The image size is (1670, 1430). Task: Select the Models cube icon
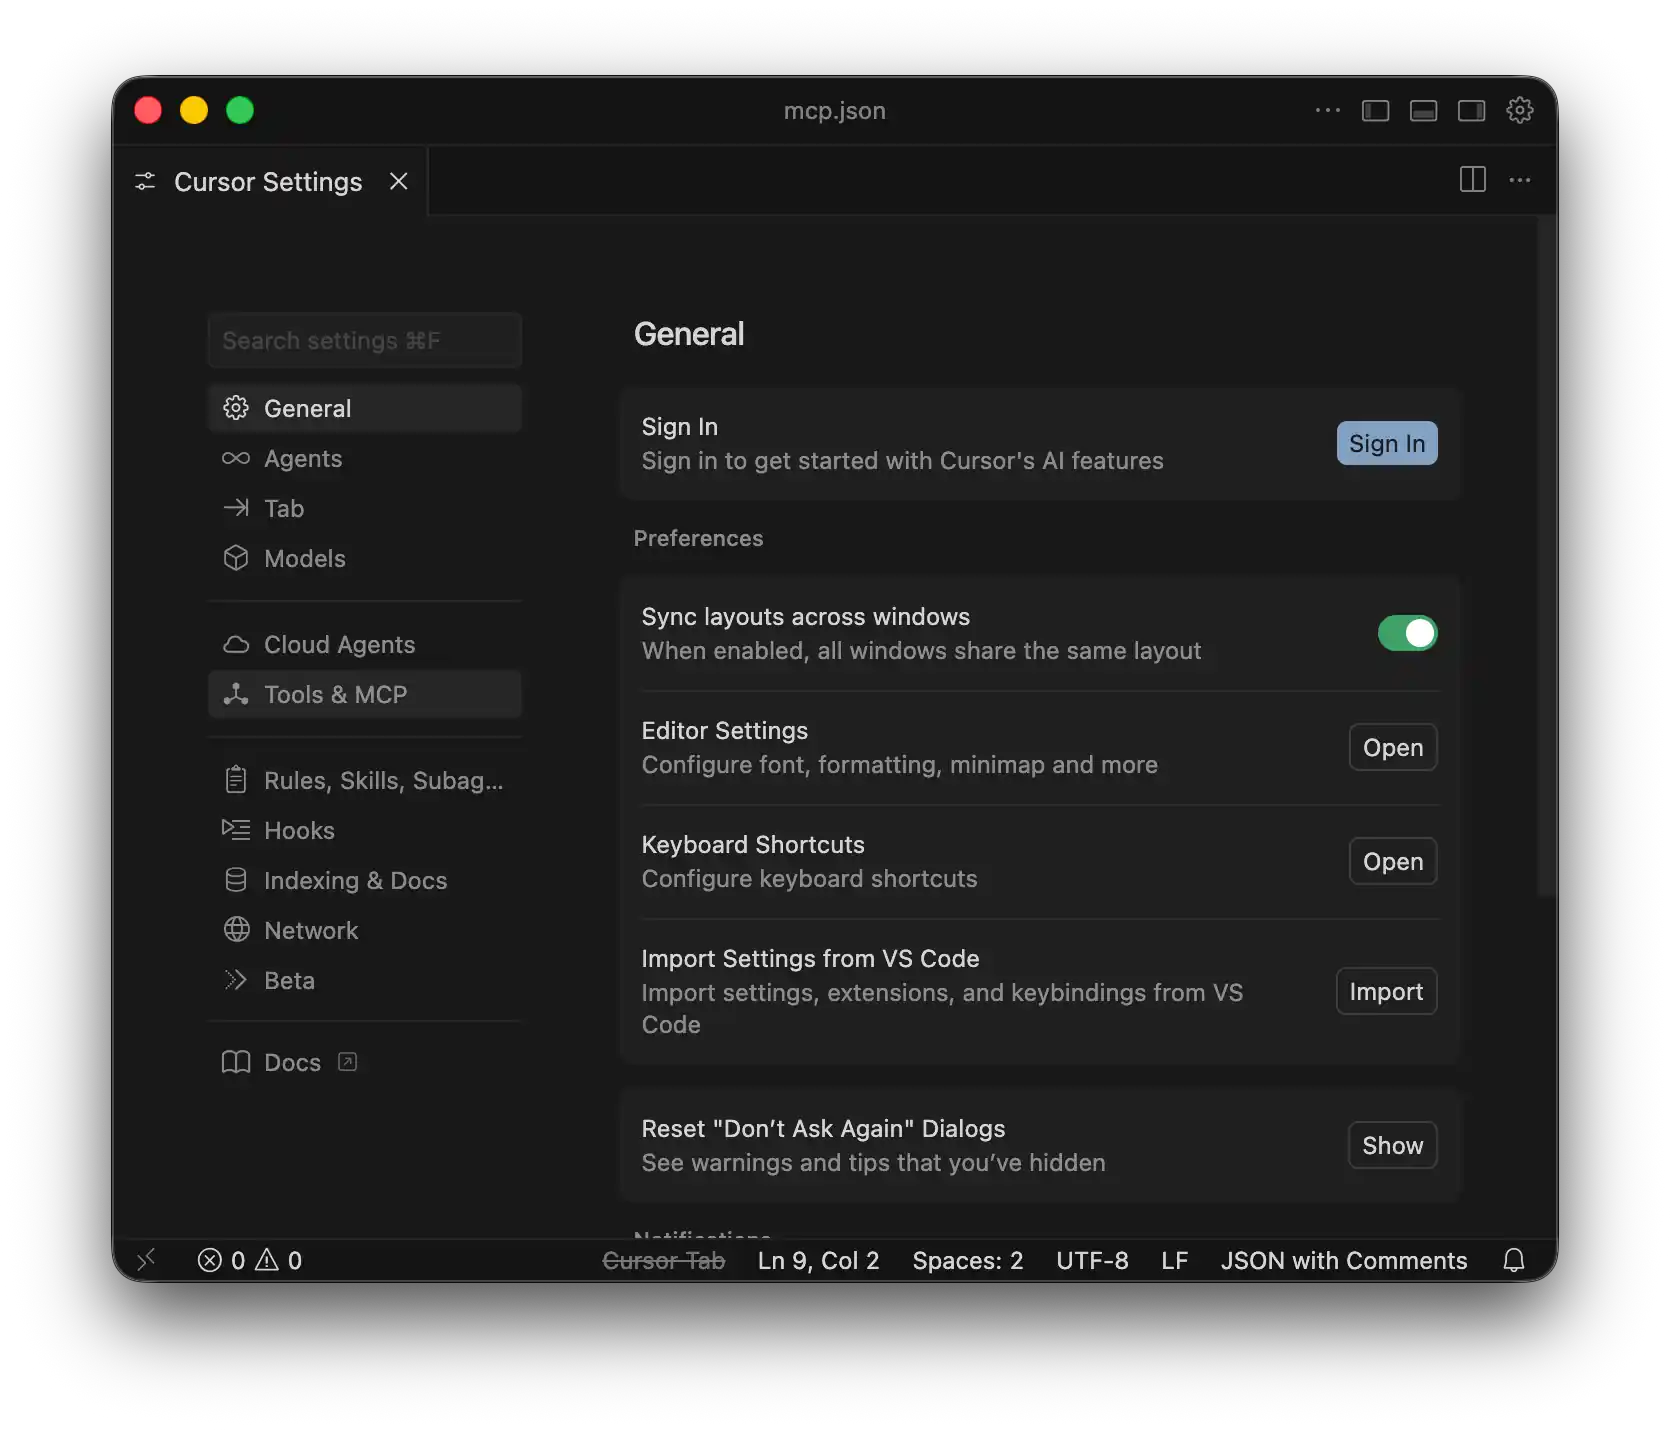(237, 558)
